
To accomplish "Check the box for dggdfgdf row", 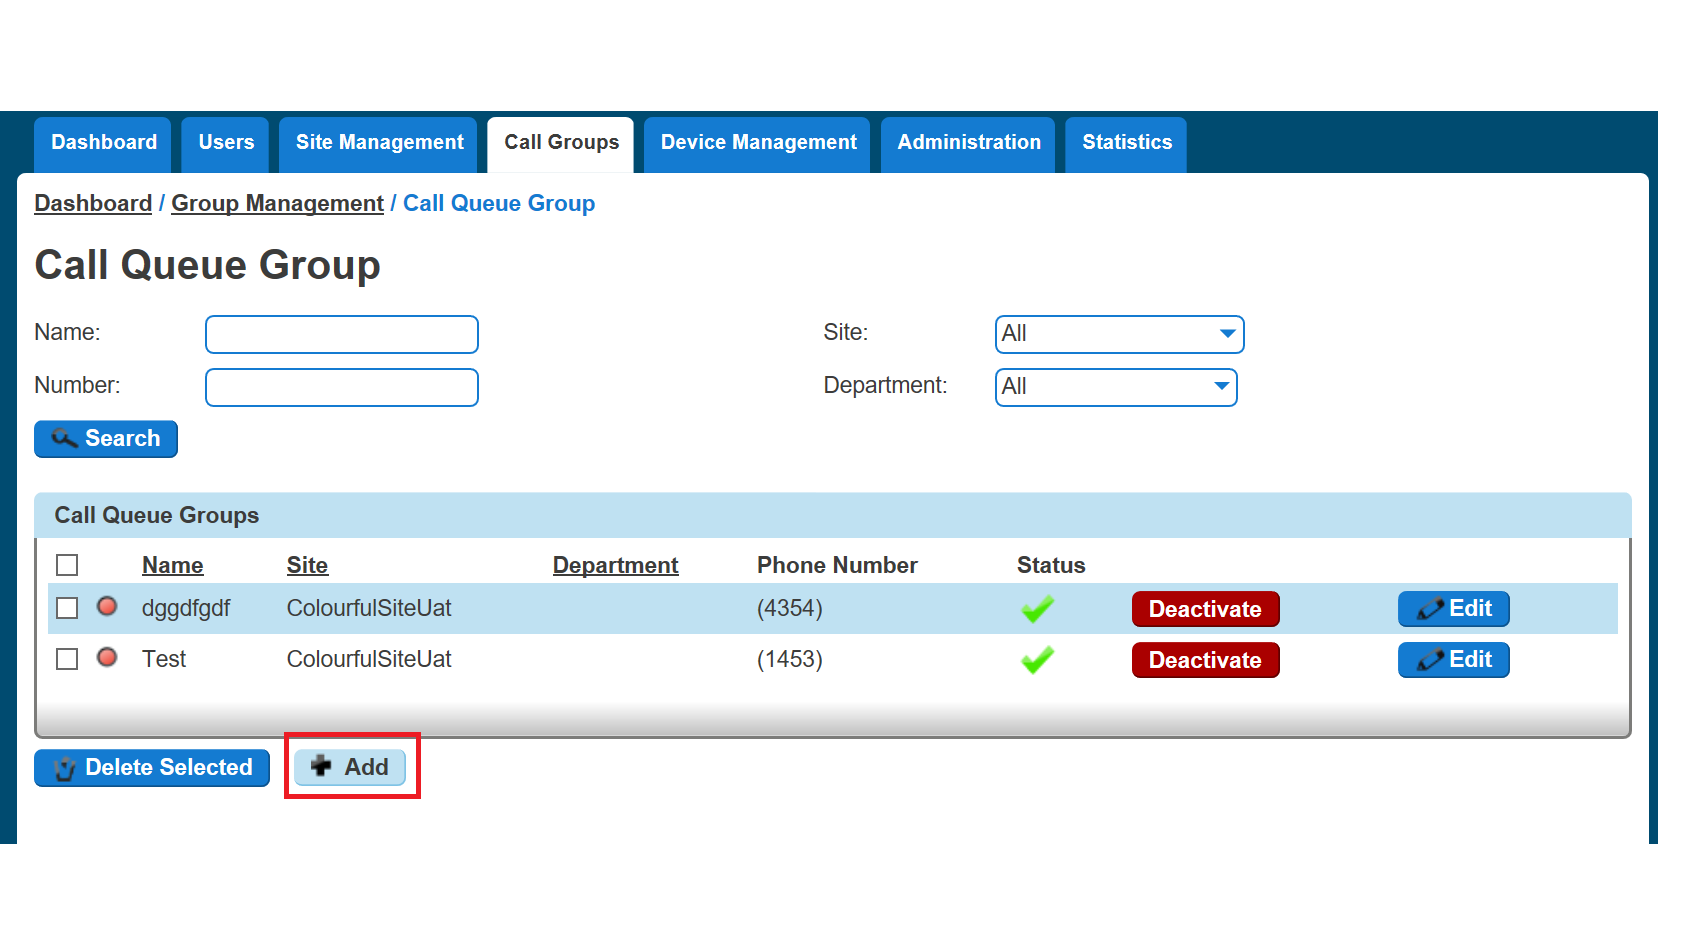I will (67, 608).
